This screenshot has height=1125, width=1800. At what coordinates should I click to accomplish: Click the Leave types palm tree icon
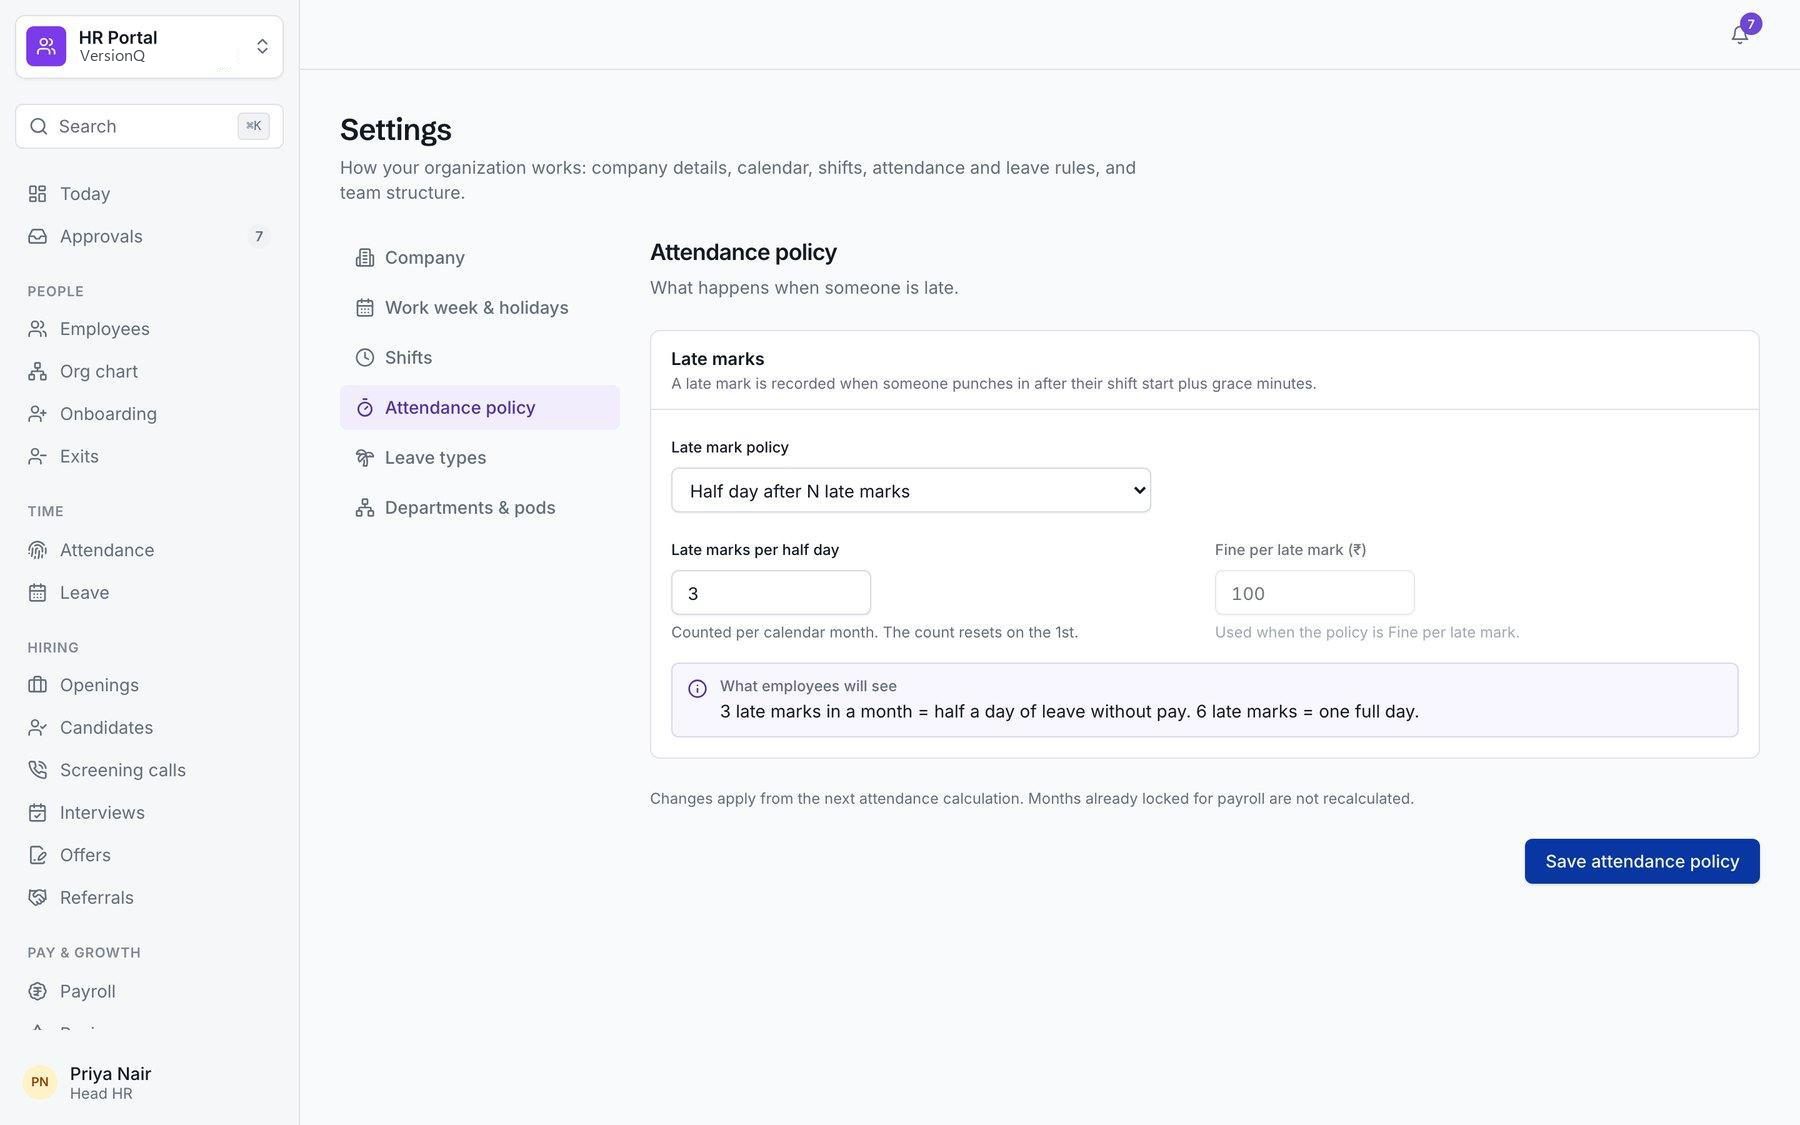[x=365, y=458]
